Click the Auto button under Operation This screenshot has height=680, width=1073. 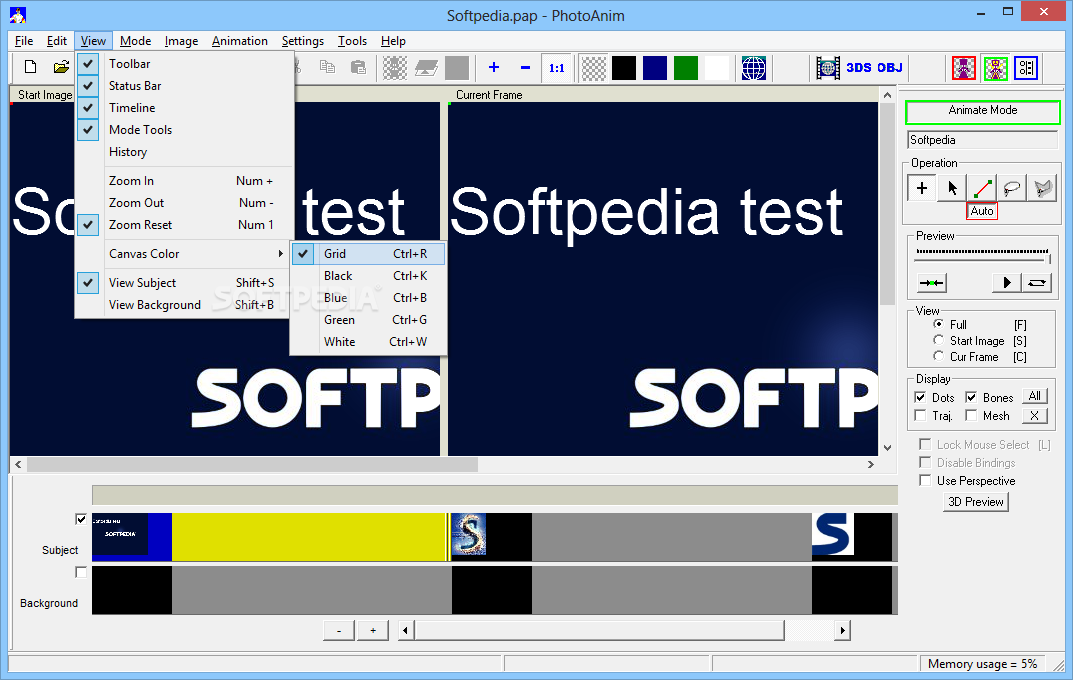point(981,211)
